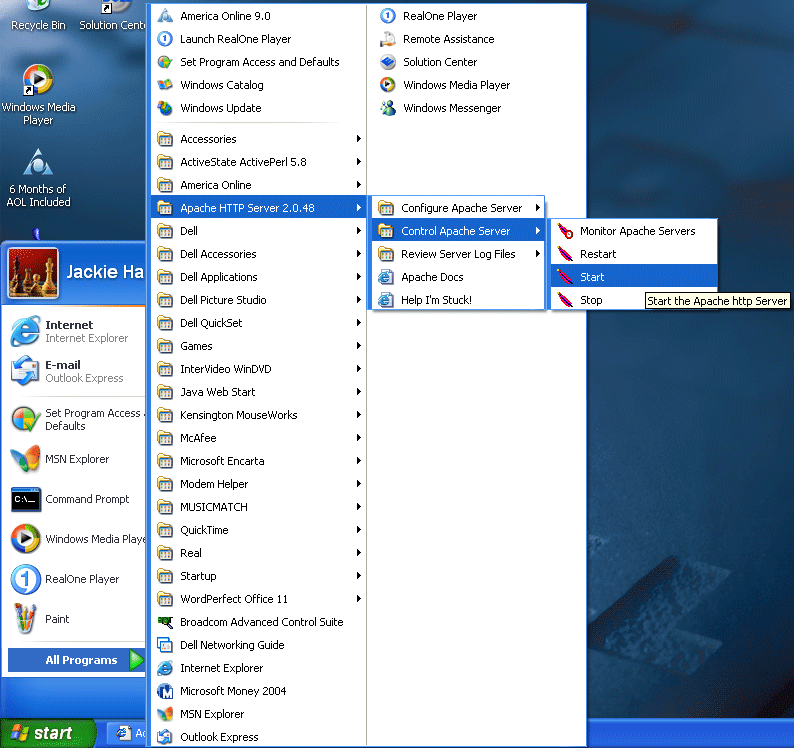The image size is (794, 748).
Task: Click the taskbar Internet Explorer window button
Action: coord(128,733)
